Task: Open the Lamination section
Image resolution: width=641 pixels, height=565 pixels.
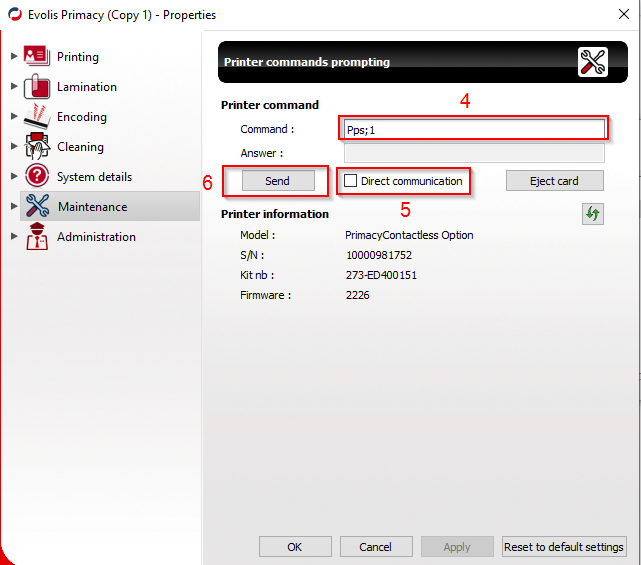Action: [87, 87]
